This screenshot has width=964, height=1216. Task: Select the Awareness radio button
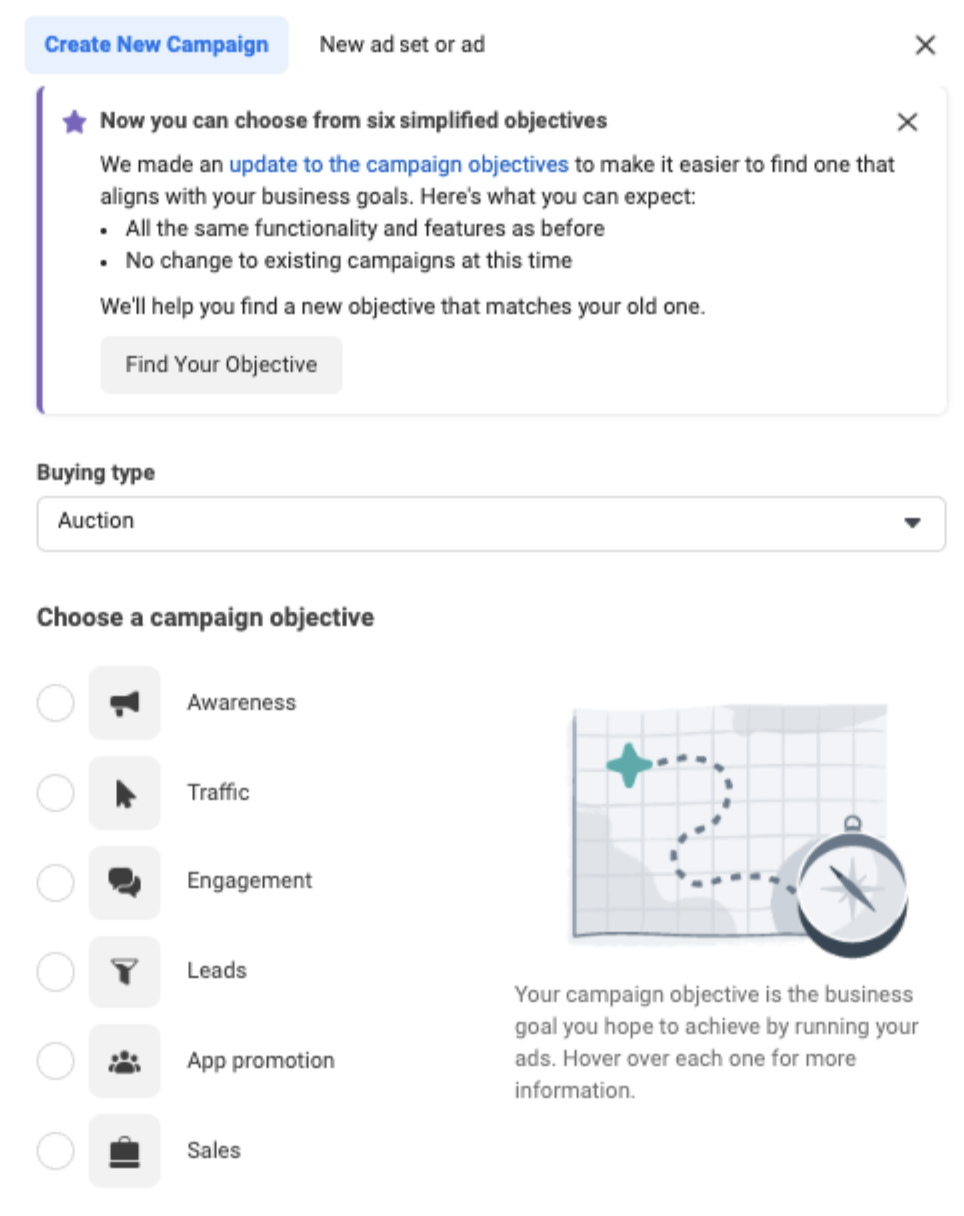coord(55,702)
